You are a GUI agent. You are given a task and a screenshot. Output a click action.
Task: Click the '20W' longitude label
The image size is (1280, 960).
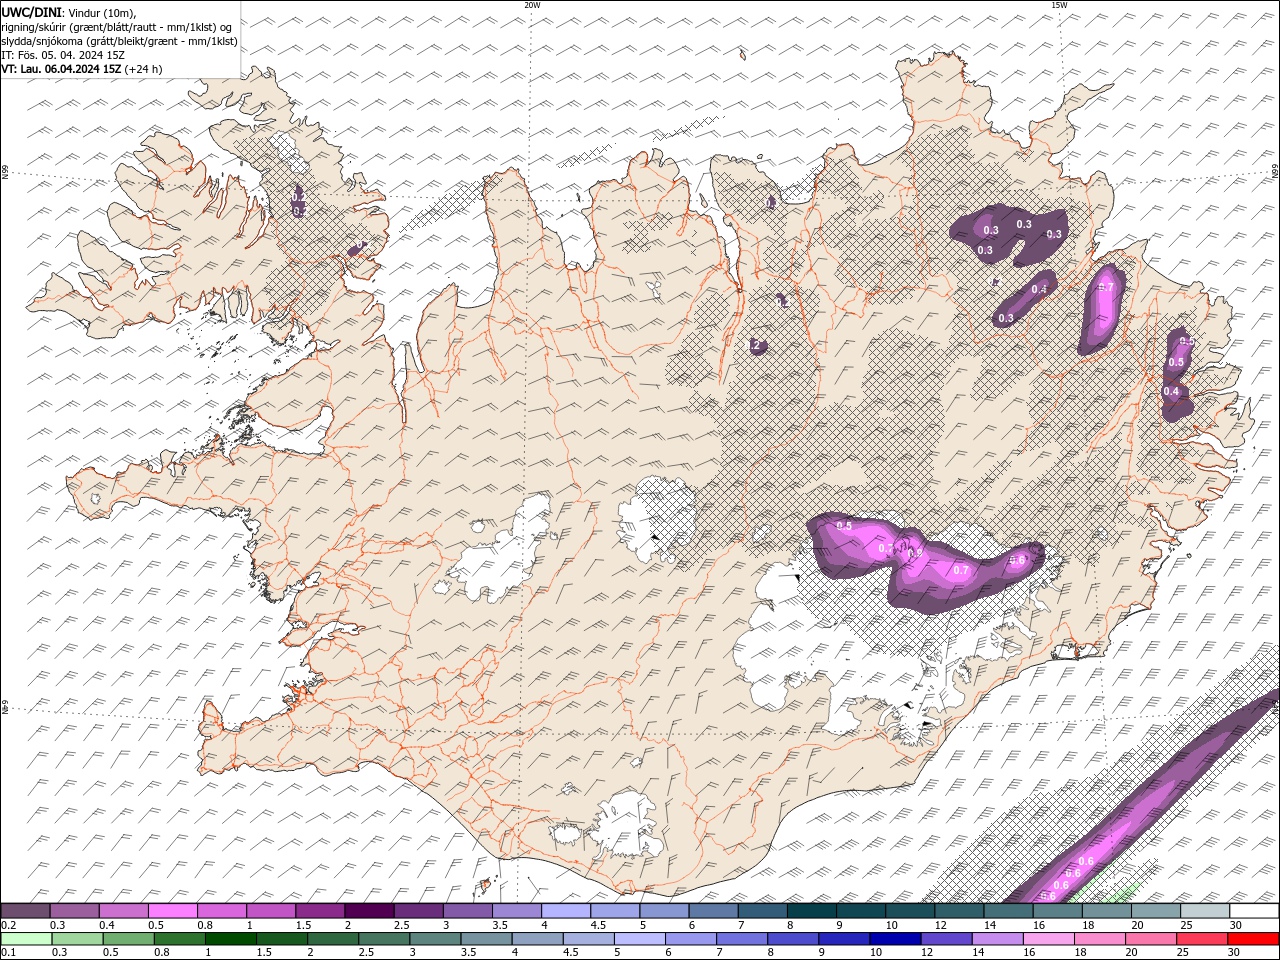[532, 5]
